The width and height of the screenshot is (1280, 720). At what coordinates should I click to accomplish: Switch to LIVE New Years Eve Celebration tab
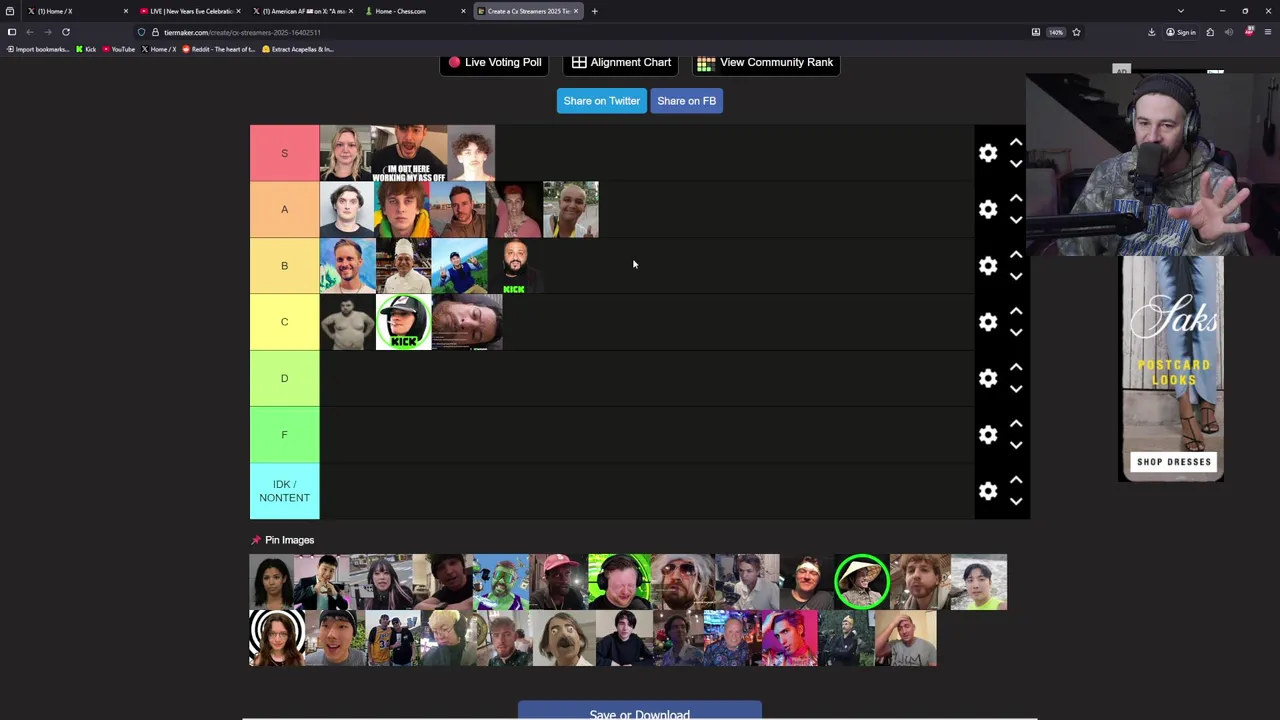[x=190, y=11]
